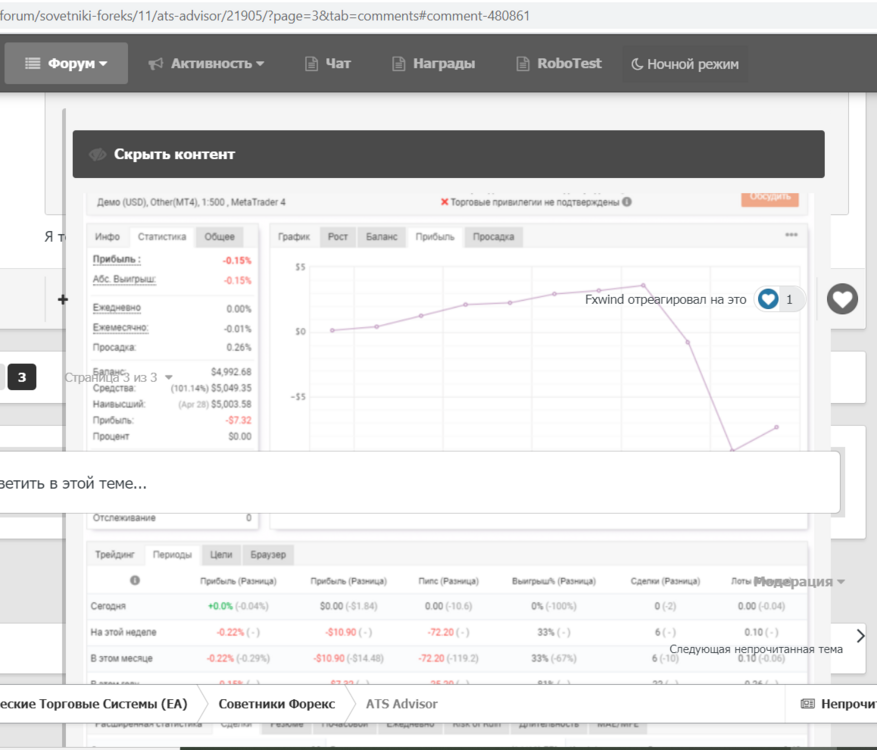Switch to the Периоды tab
Viewport: 877px width, 750px height.
pos(172,555)
